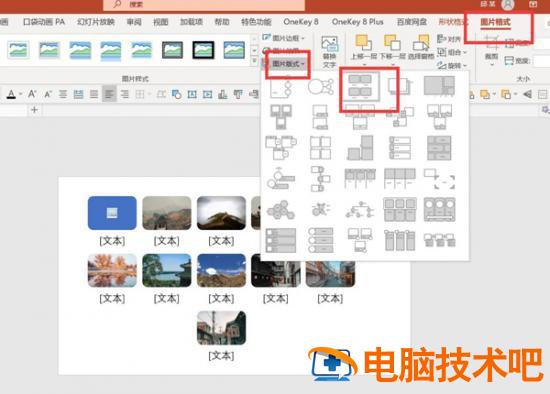Switch to the 图片格式 tab
This screenshot has width=550, height=394.
point(495,22)
